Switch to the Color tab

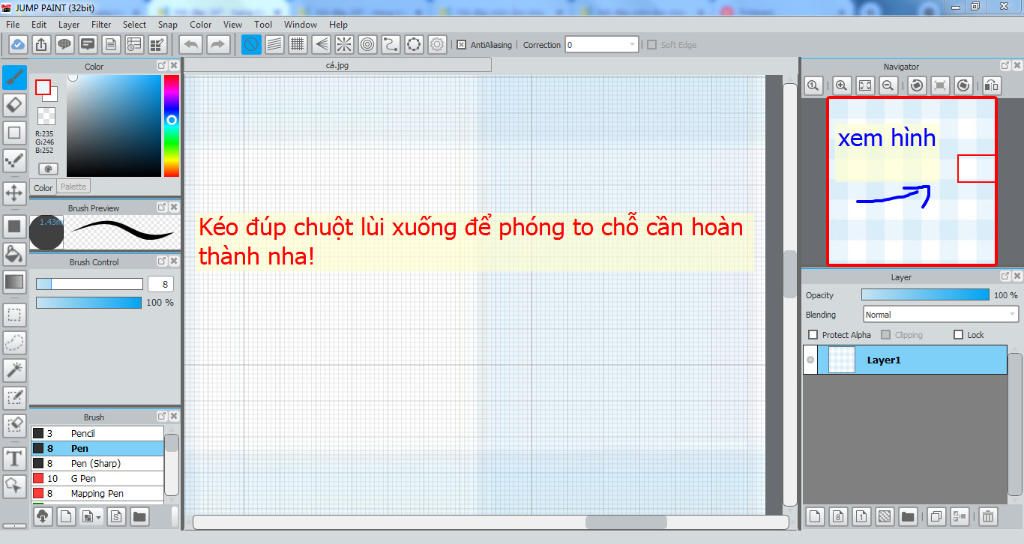coord(43,187)
